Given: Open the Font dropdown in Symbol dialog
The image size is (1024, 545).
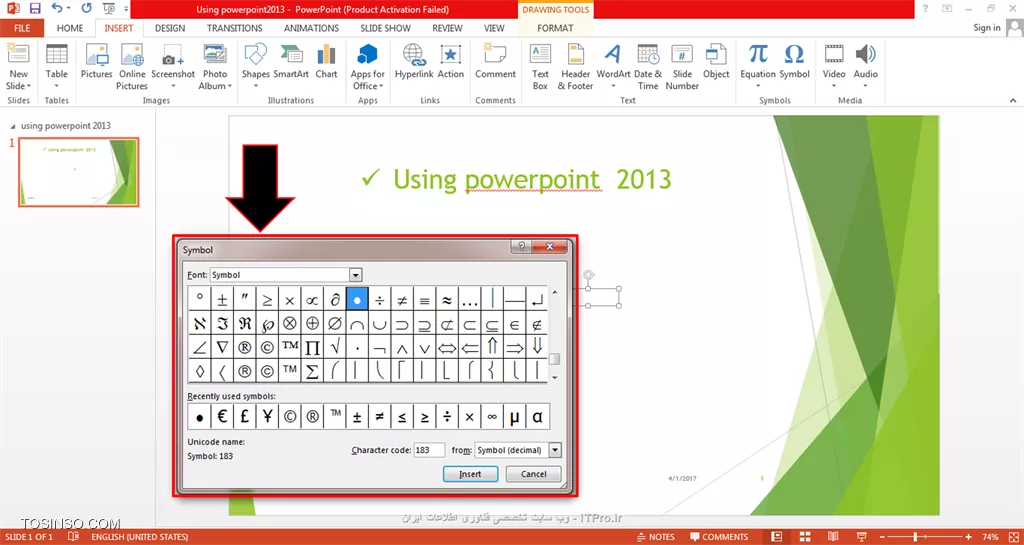Looking at the screenshot, I should (x=355, y=275).
